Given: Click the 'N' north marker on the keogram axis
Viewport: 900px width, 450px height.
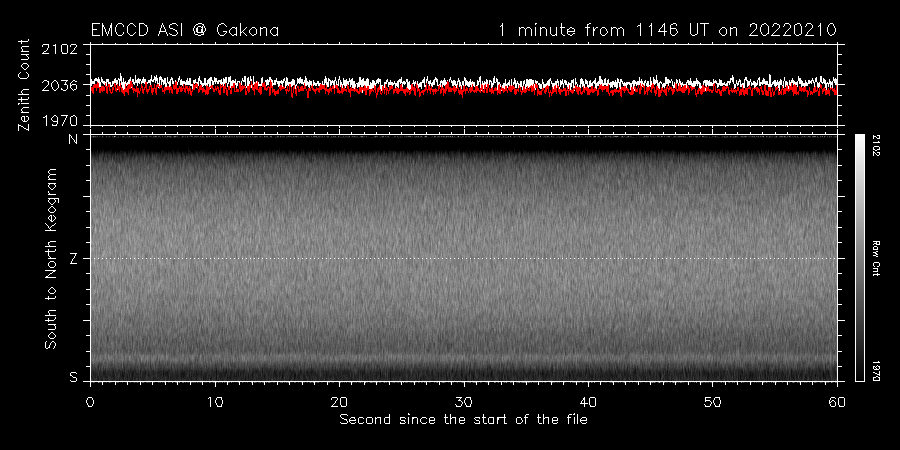Looking at the screenshot, I should click(73, 139).
